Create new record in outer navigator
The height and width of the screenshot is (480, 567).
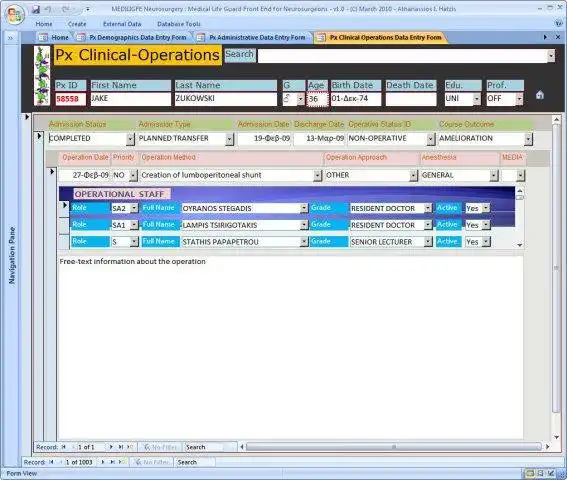pos(123,462)
